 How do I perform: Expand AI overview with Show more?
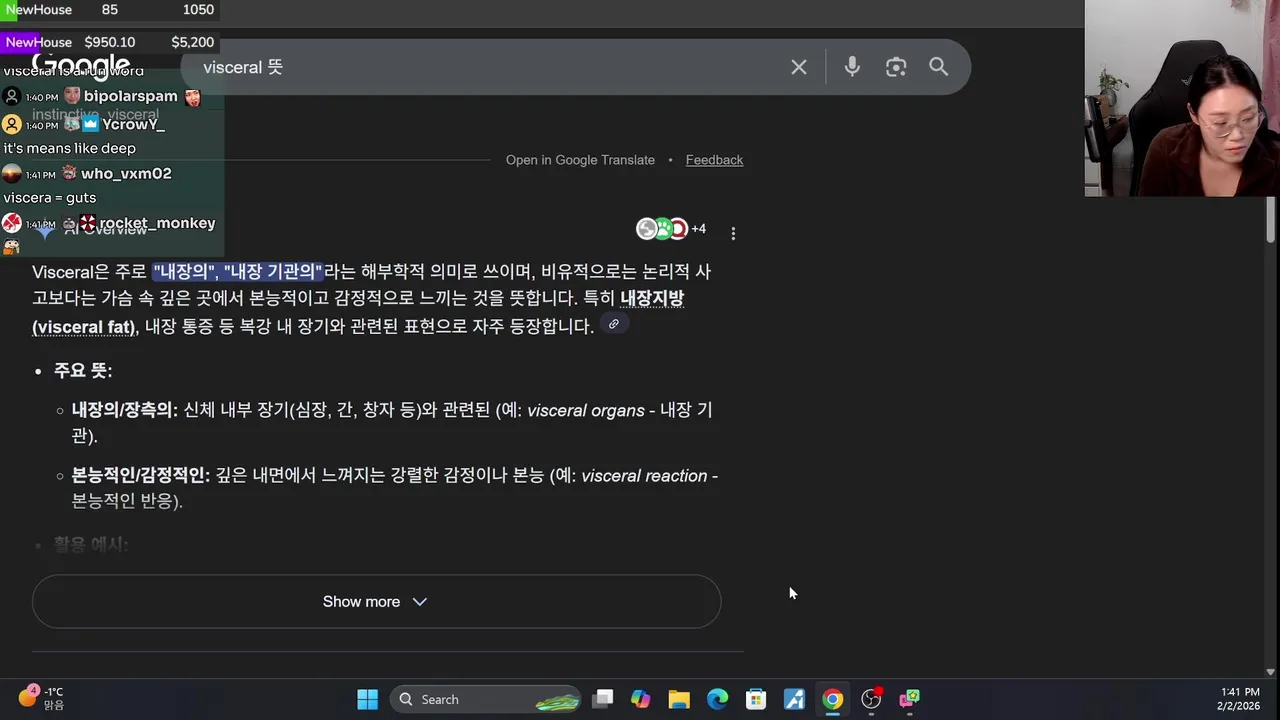(x=376, y=601)
